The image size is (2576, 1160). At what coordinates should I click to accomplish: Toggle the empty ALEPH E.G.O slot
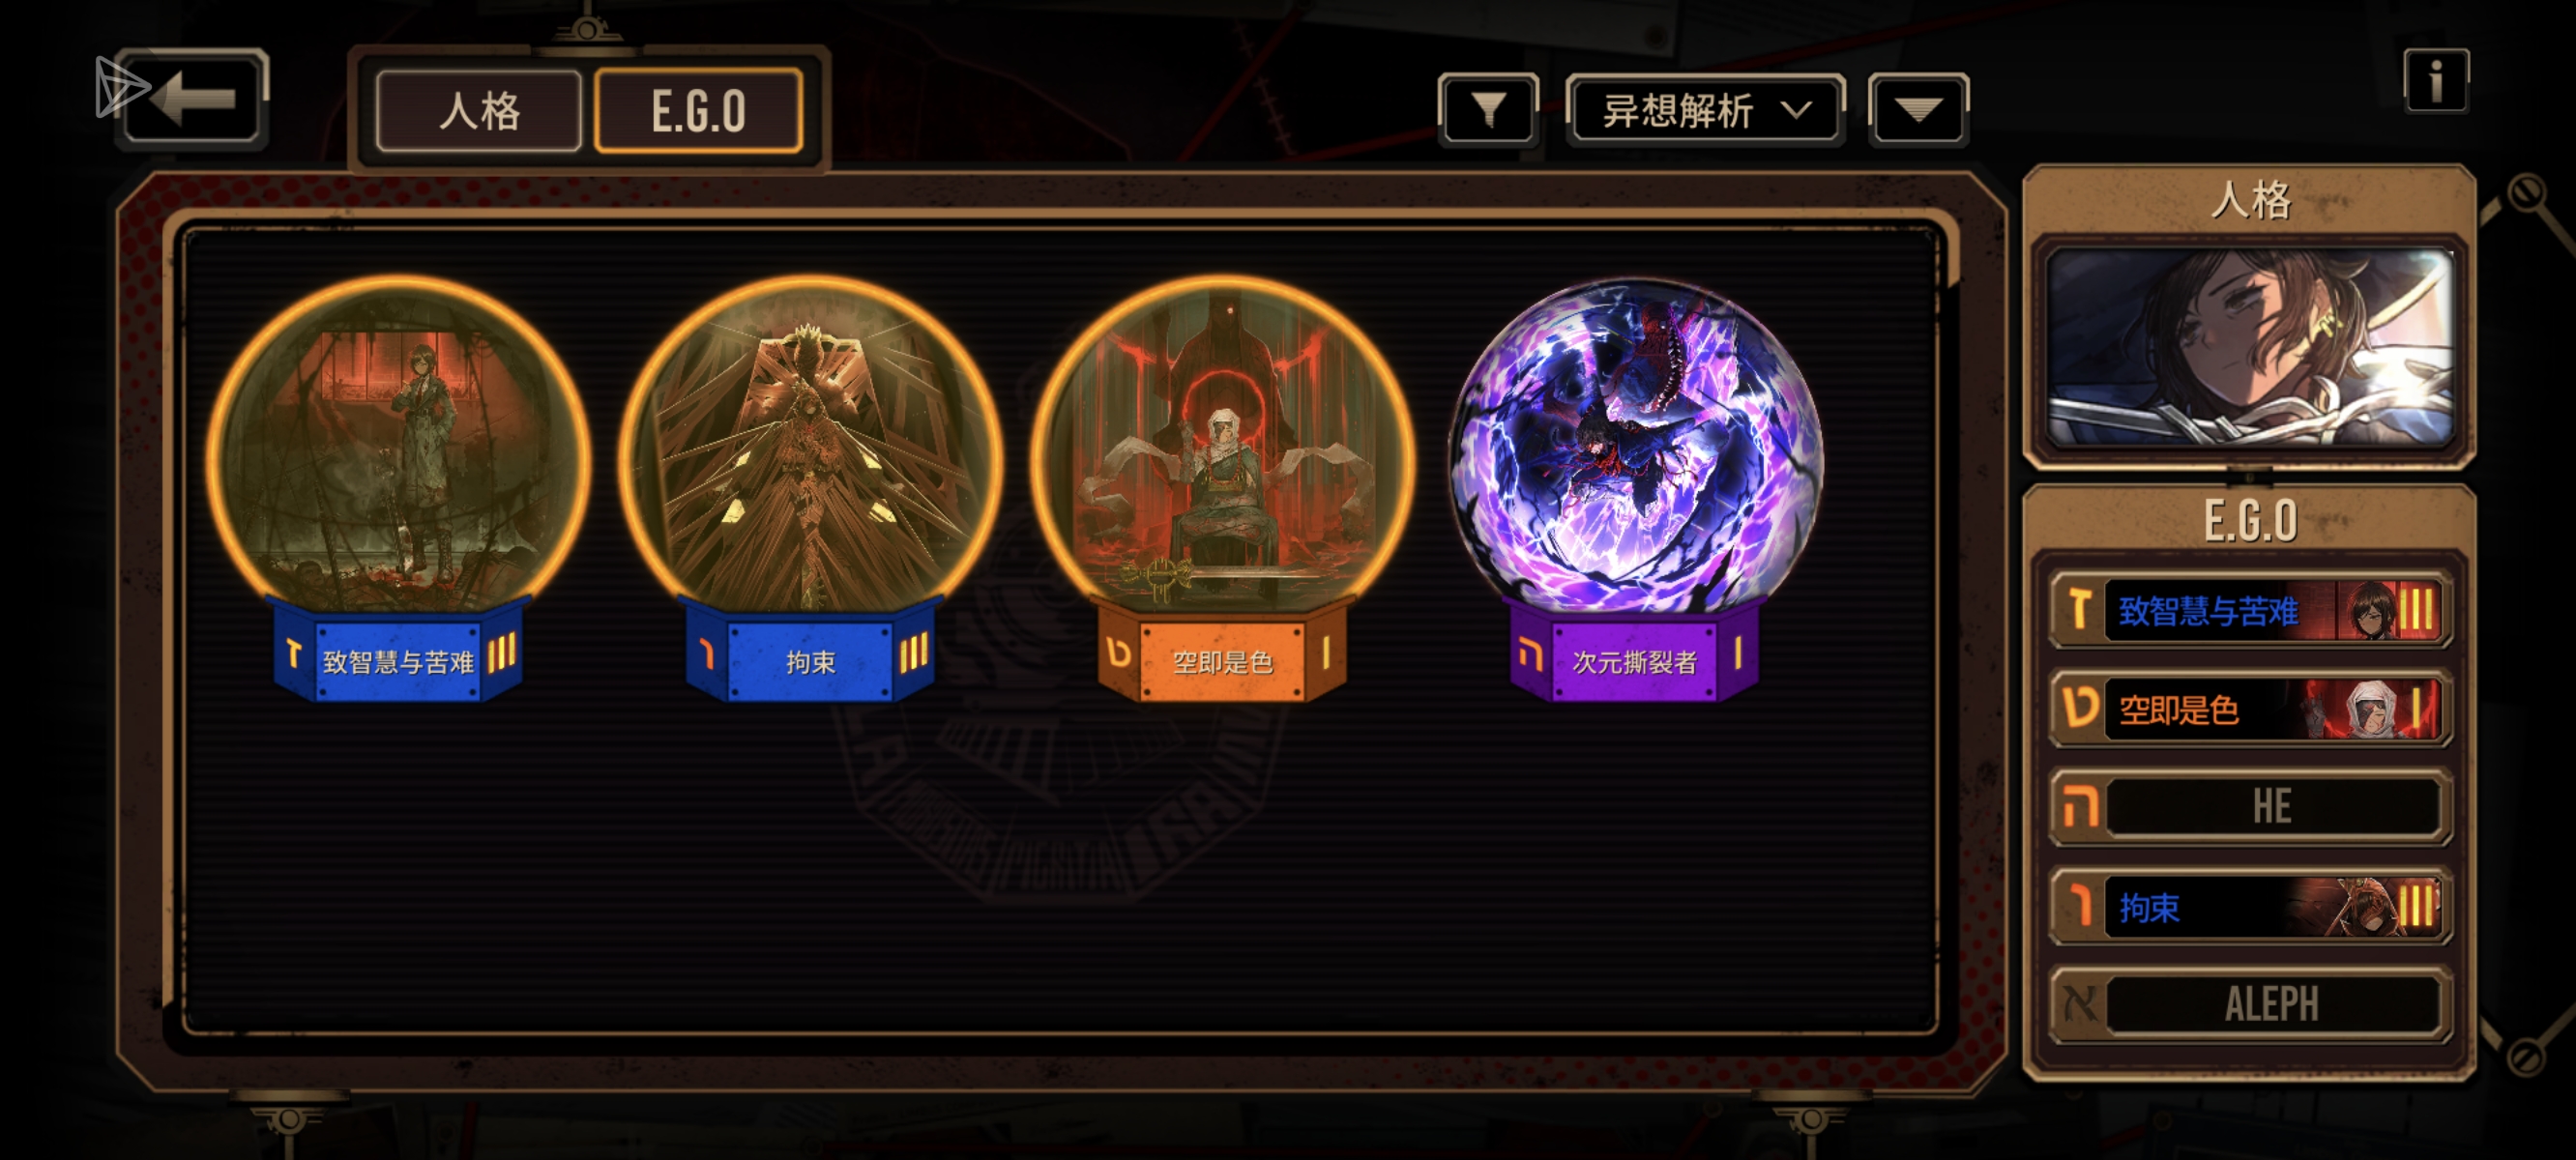point(2250,1004)
